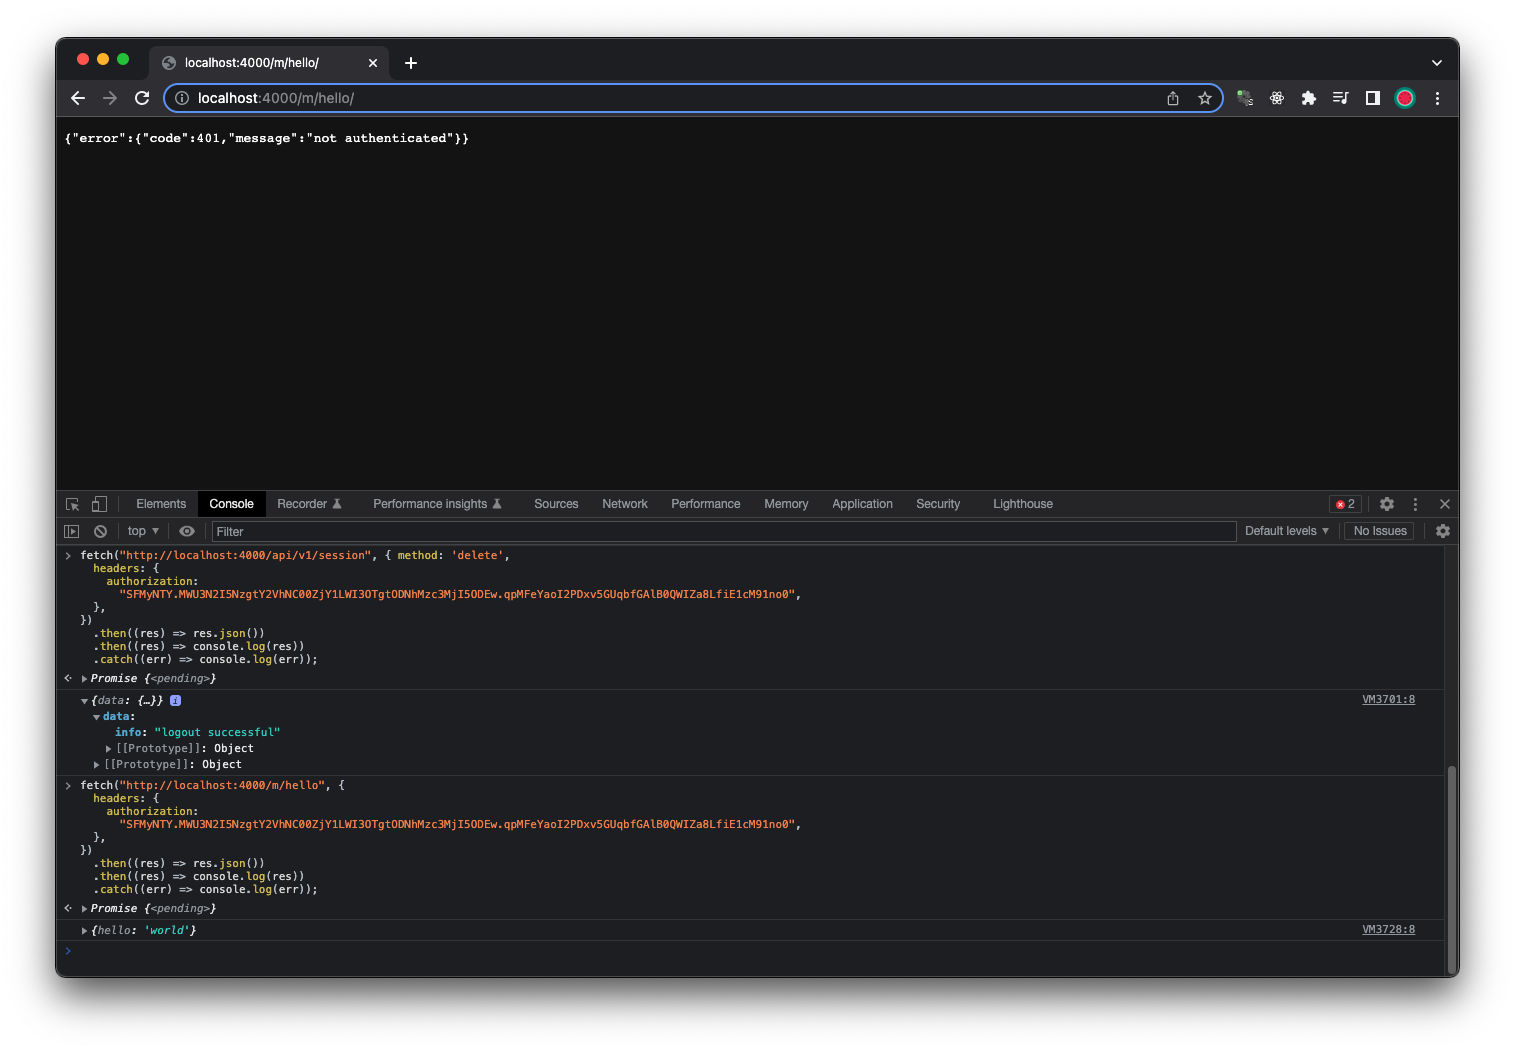Toggle the console sidebar panel
The width and height of the screenshot is (1515, 1051).
[x=70, y=531]
